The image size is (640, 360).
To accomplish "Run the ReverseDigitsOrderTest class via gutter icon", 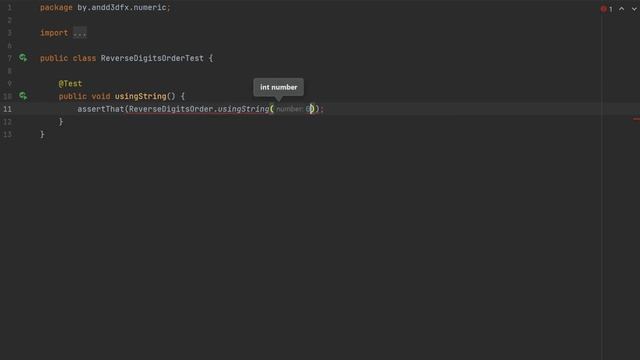I will [23, 58].
